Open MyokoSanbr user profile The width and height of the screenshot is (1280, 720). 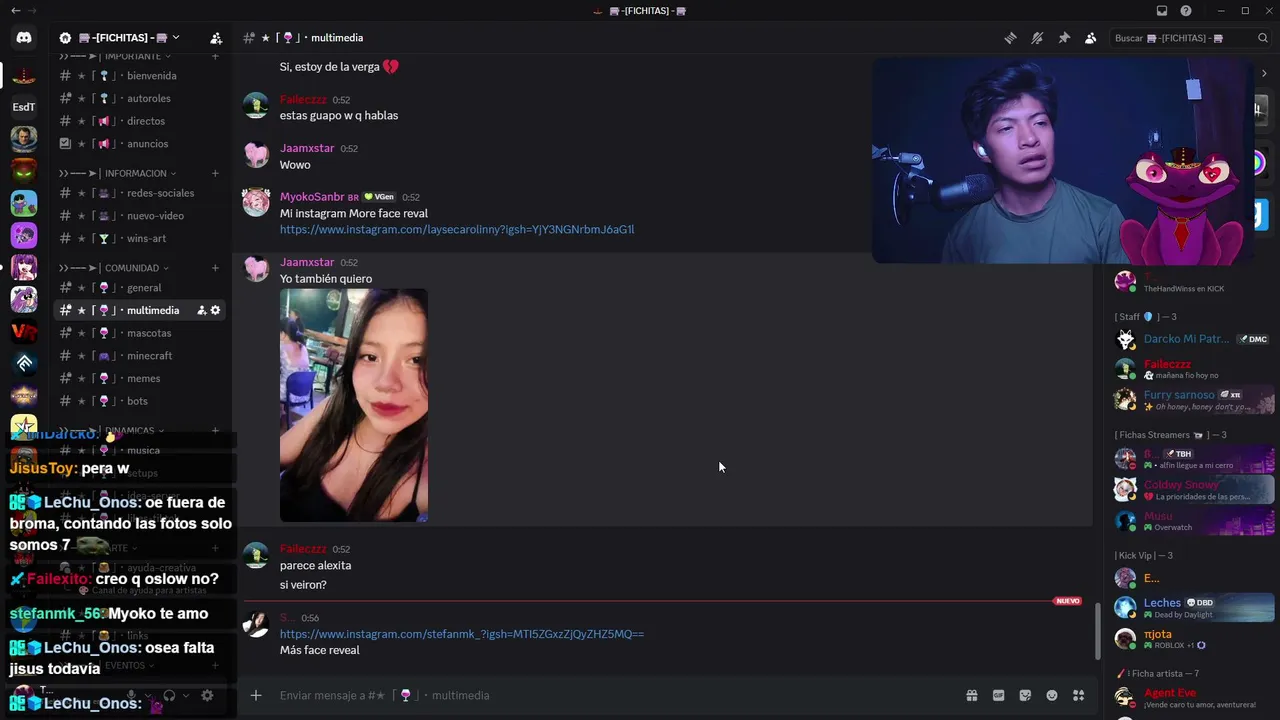312,197
